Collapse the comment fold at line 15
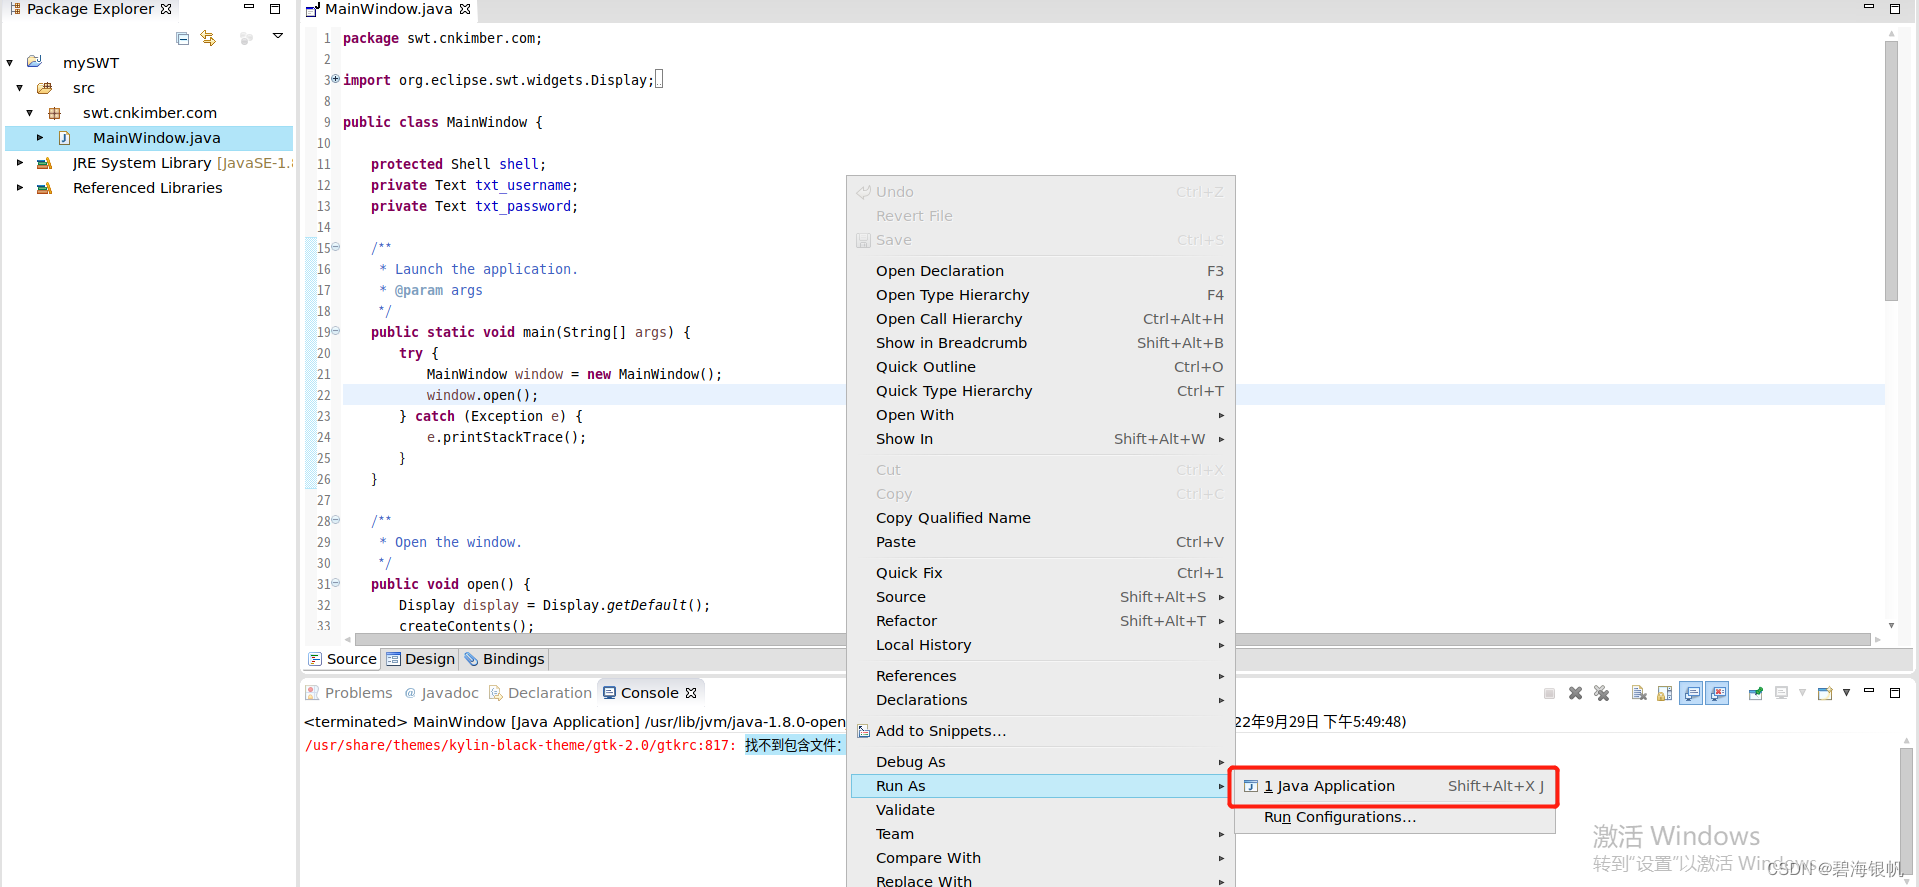The width and height of the screenshot is (1919, 887). (x=336, y=247)
